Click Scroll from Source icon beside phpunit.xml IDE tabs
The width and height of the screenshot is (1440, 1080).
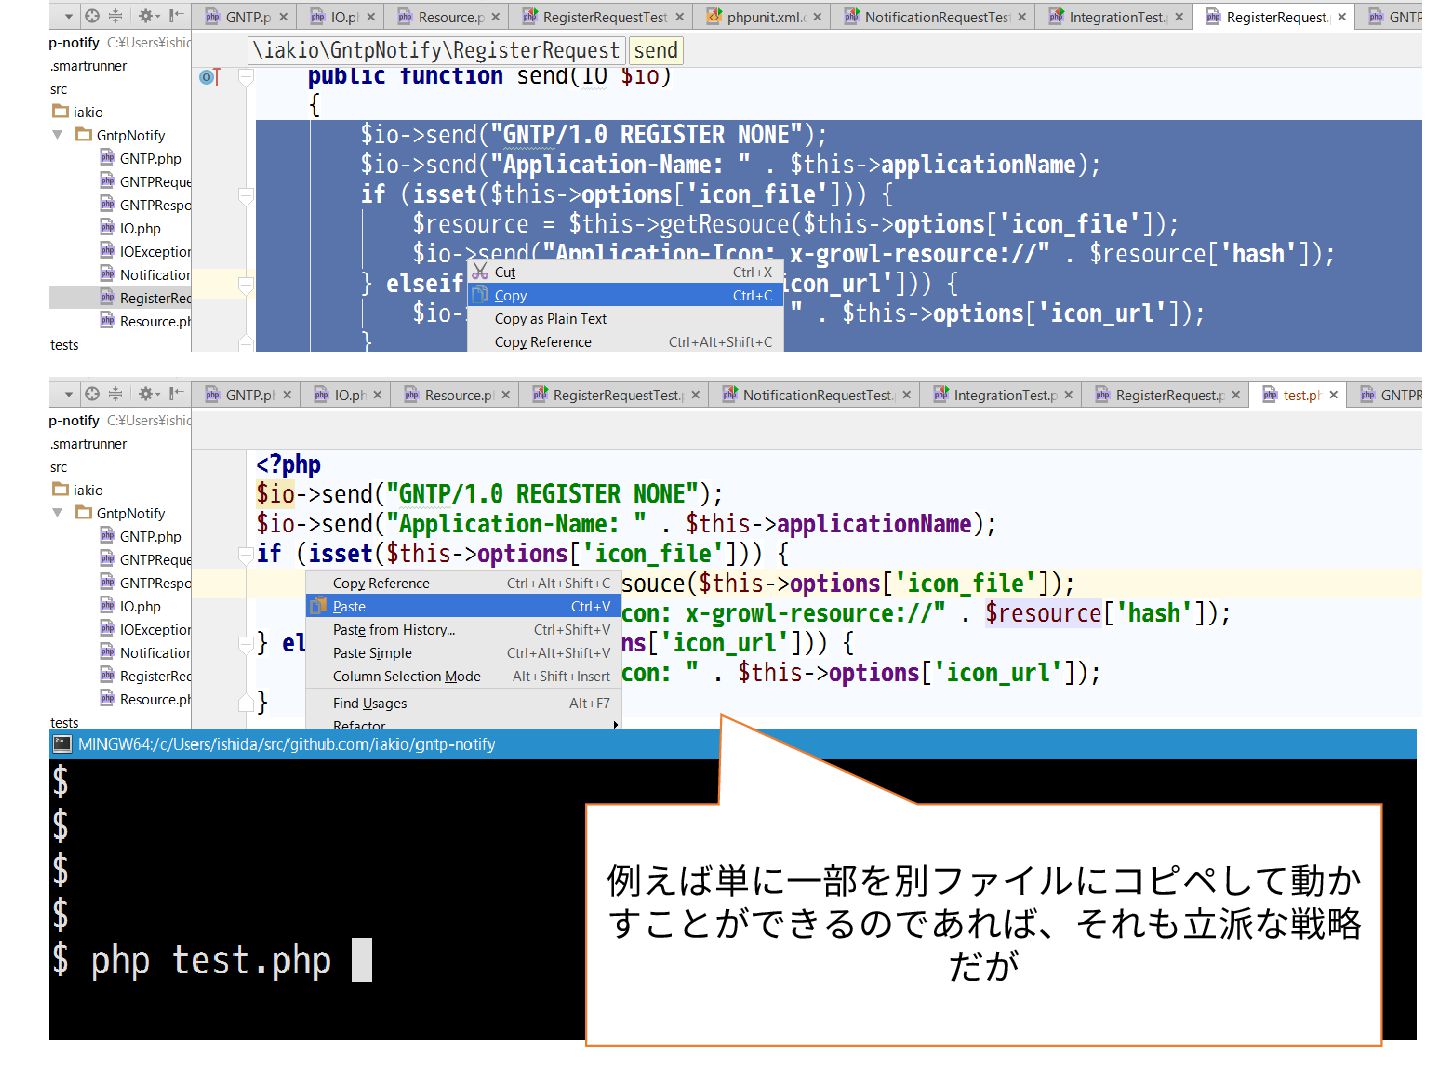(x=92, y=16)
